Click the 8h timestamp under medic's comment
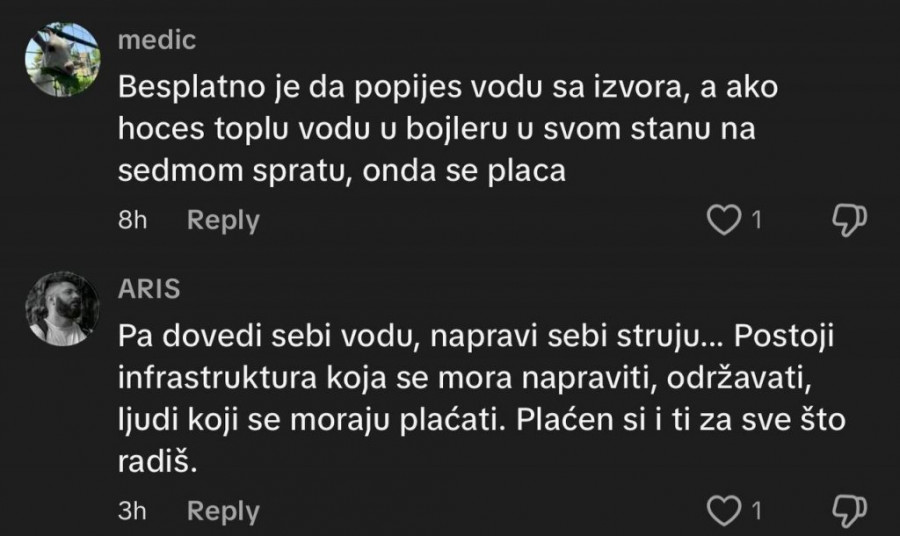 pyautogui.click(x=132, y=220)
